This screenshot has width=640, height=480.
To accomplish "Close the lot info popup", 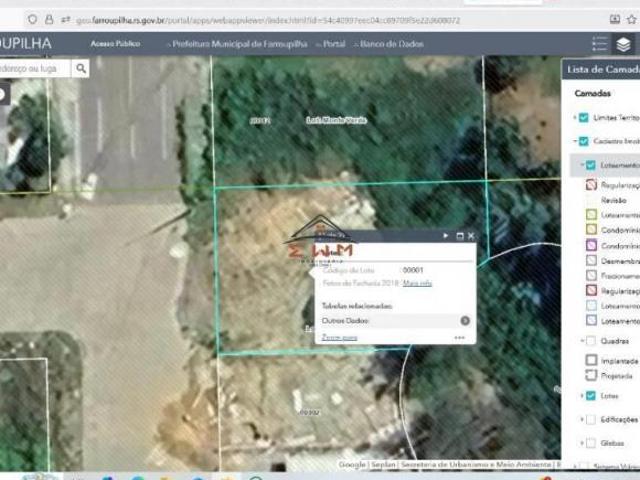I will coord(471,236).
